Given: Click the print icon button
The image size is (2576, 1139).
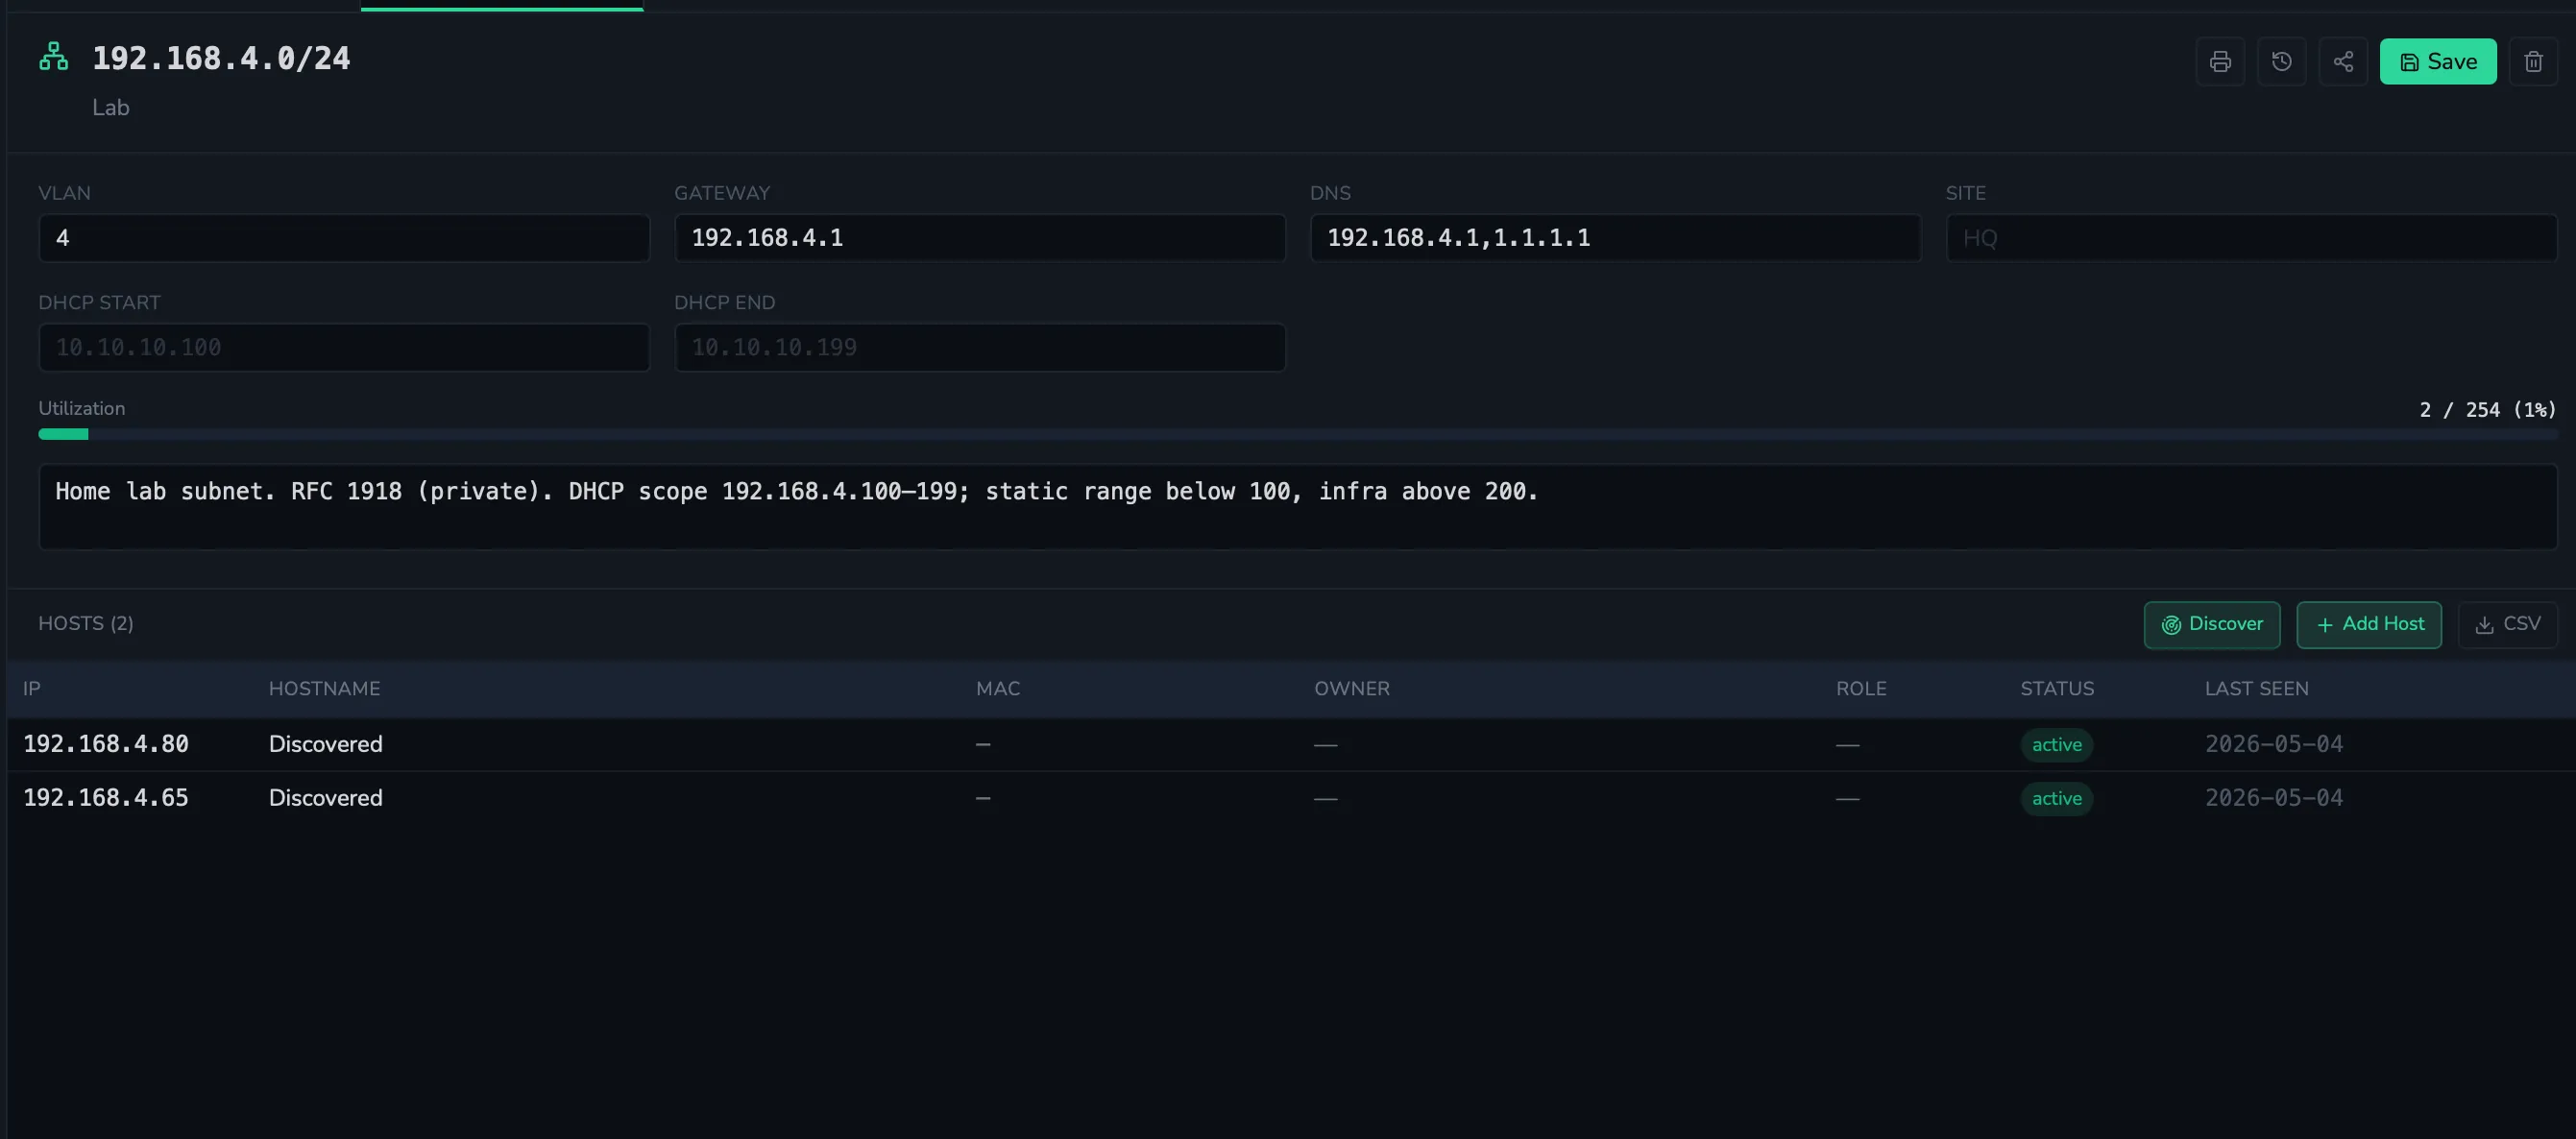Looking at the screenshot, I should click(2219, 62).
